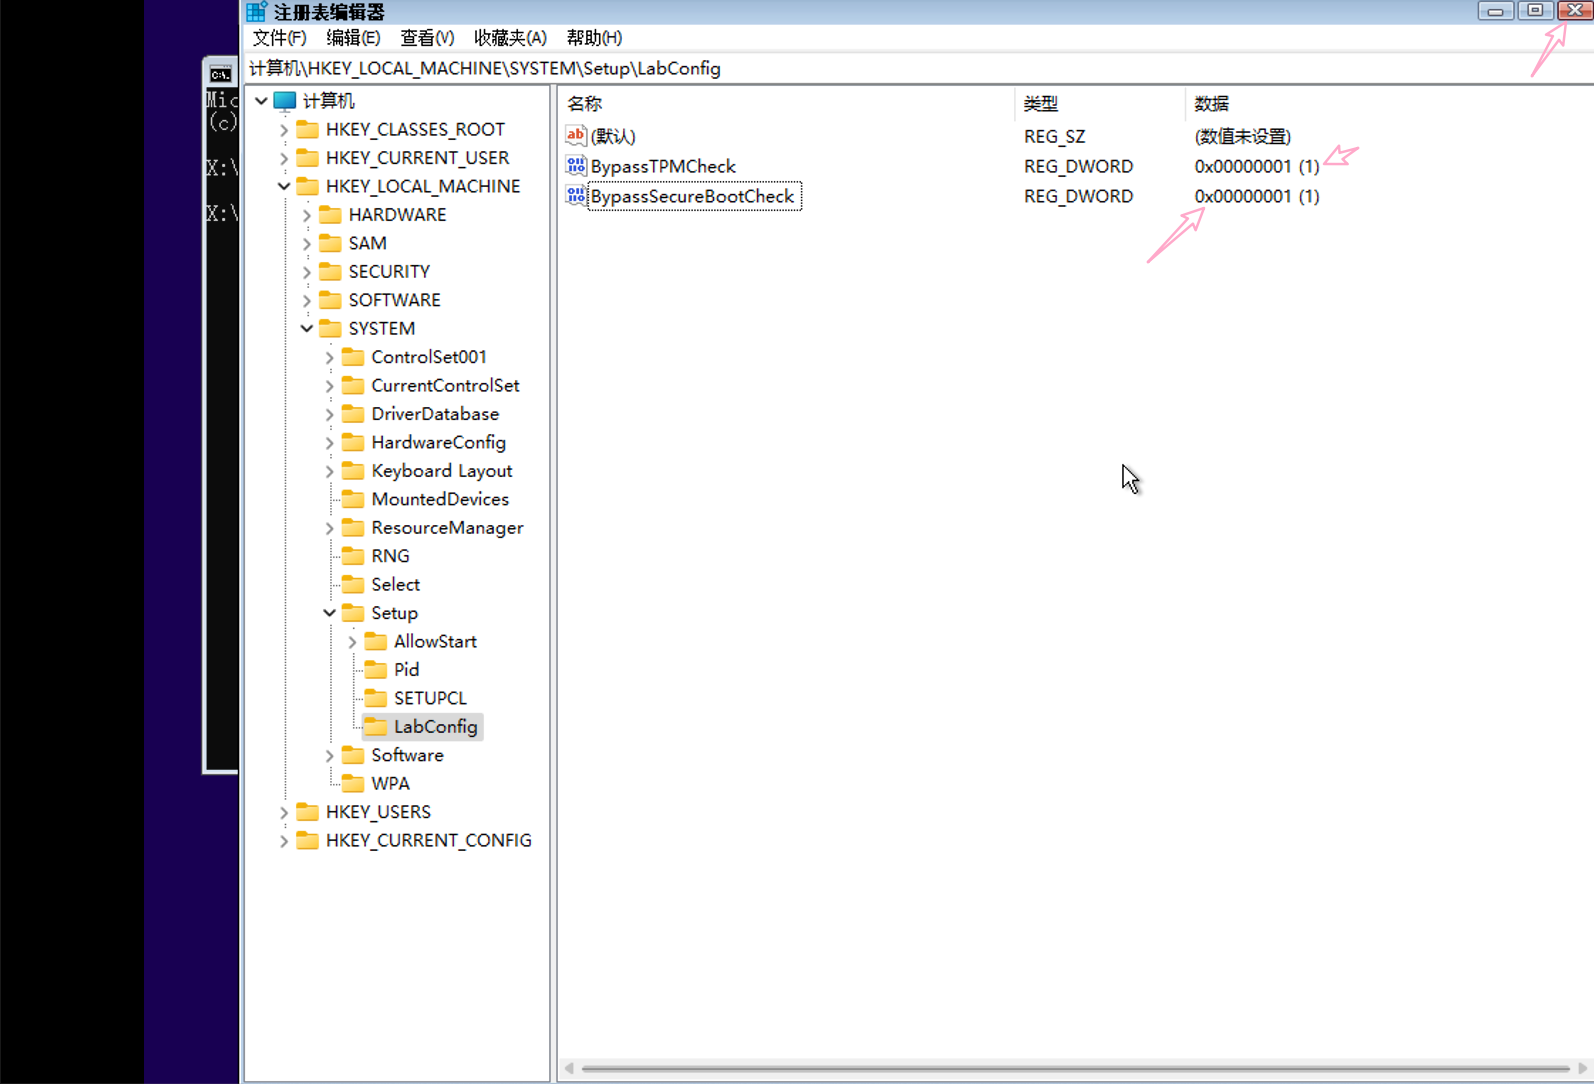Click the computer icon at tree root
Image resolution: width=1594 pixels, height=1084 pixels.
(285, 101)
